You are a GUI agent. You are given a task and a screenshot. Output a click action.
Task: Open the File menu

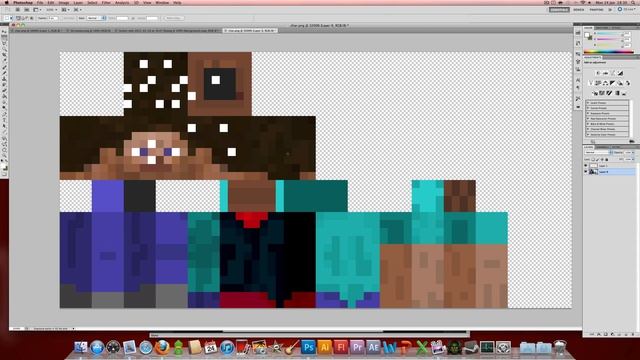coord(40,2)
